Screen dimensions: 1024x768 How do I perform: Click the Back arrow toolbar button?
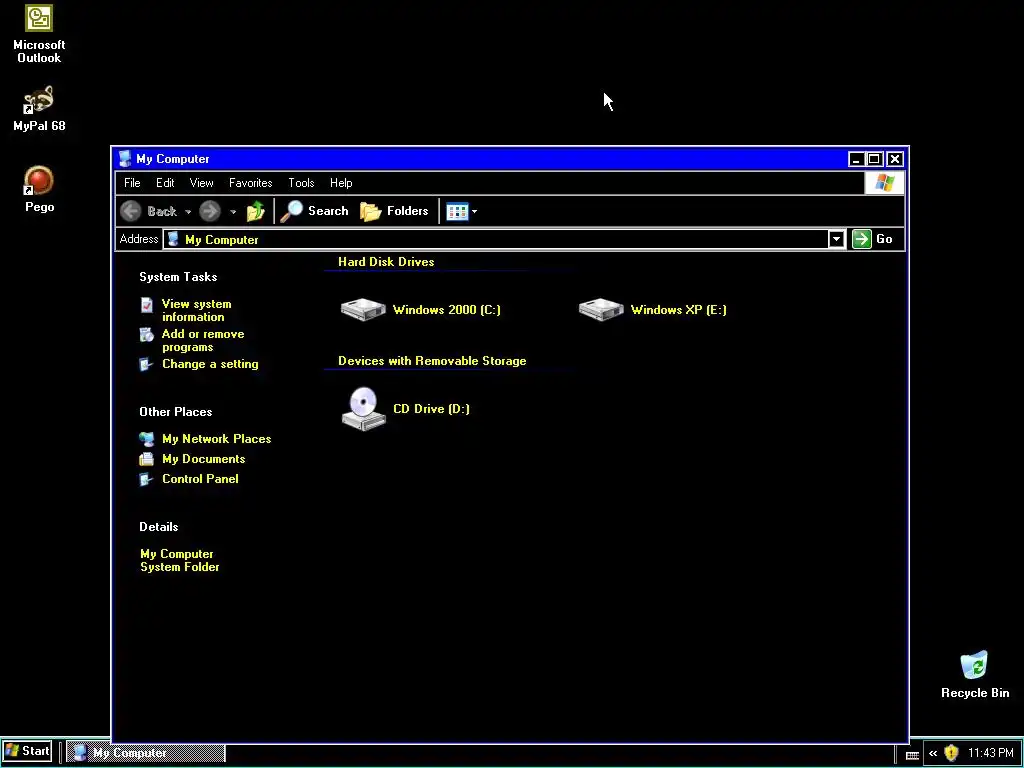click(x=131, y=211)
